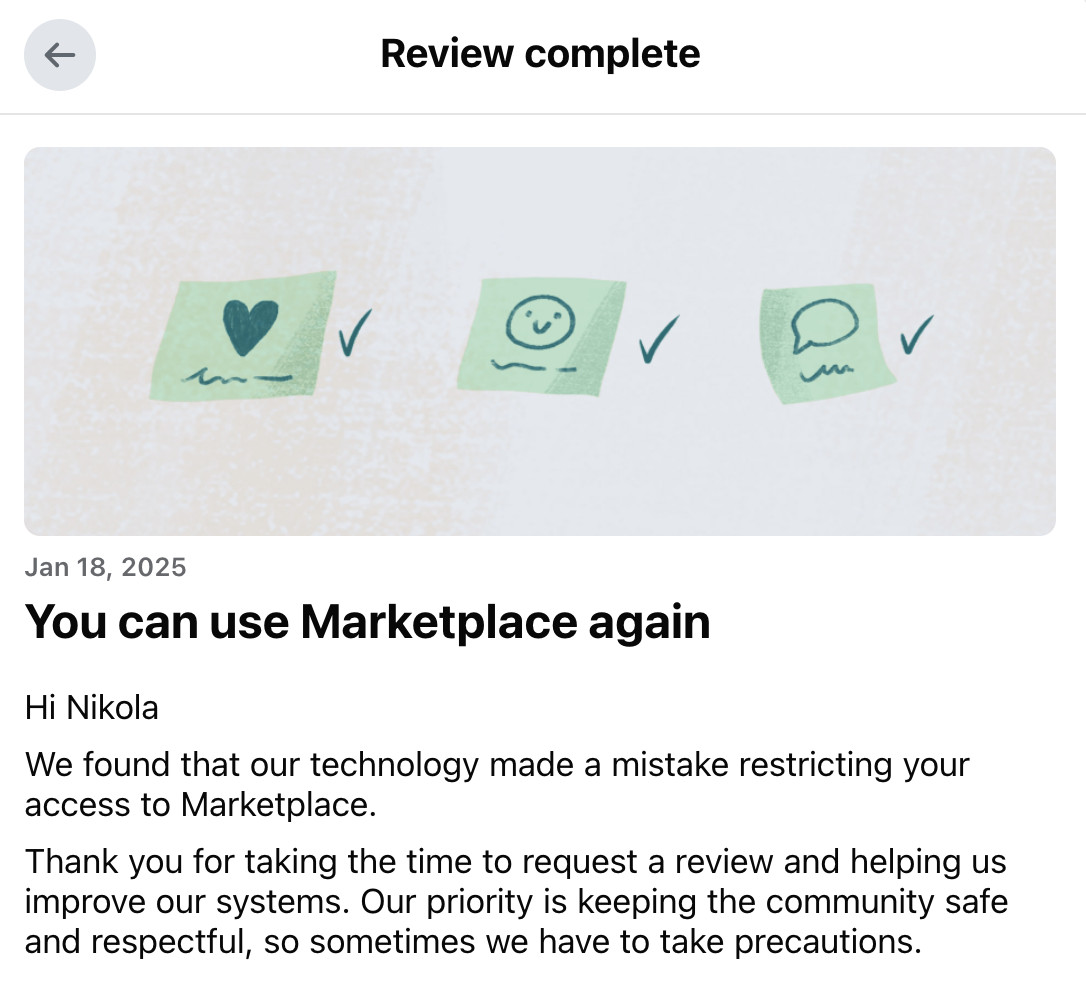Click the speech bubble drawing
This screenshot has height=984, width=1086.
point(824,325)
